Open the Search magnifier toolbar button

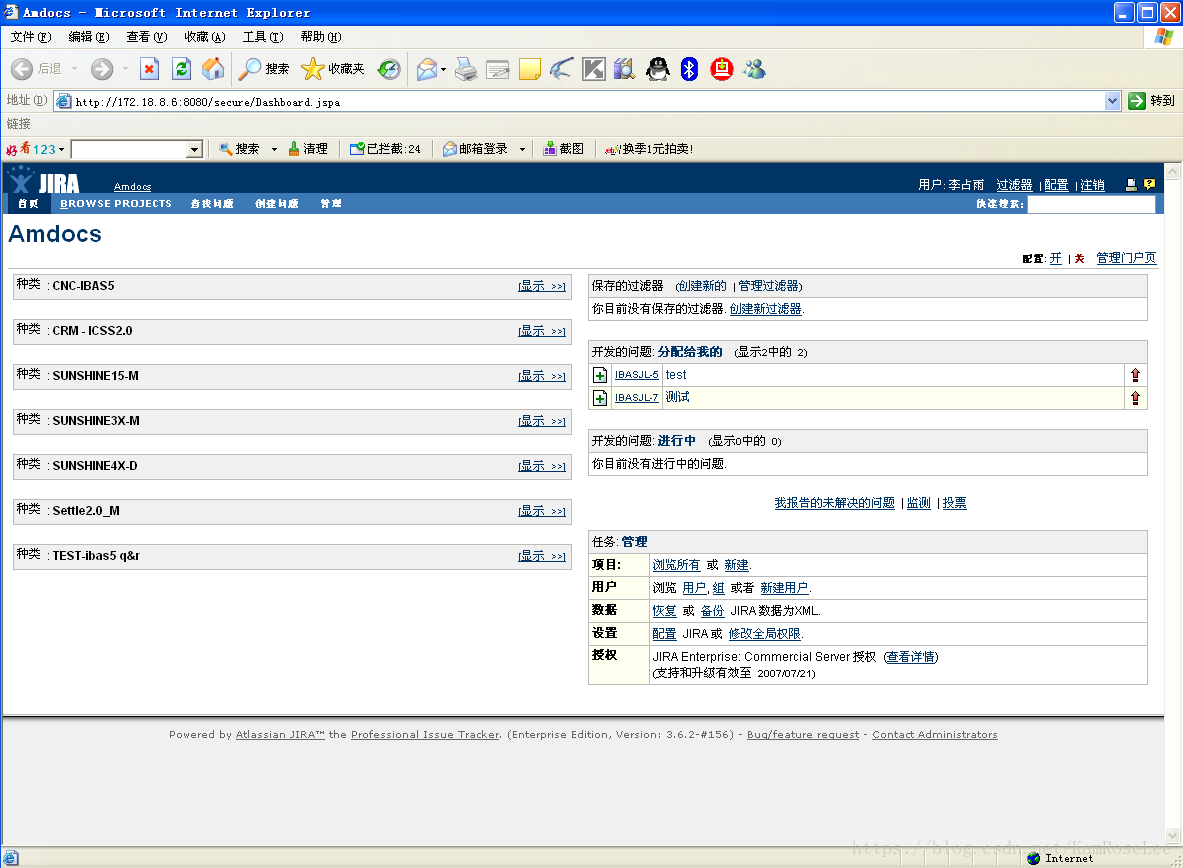(263, 69)
